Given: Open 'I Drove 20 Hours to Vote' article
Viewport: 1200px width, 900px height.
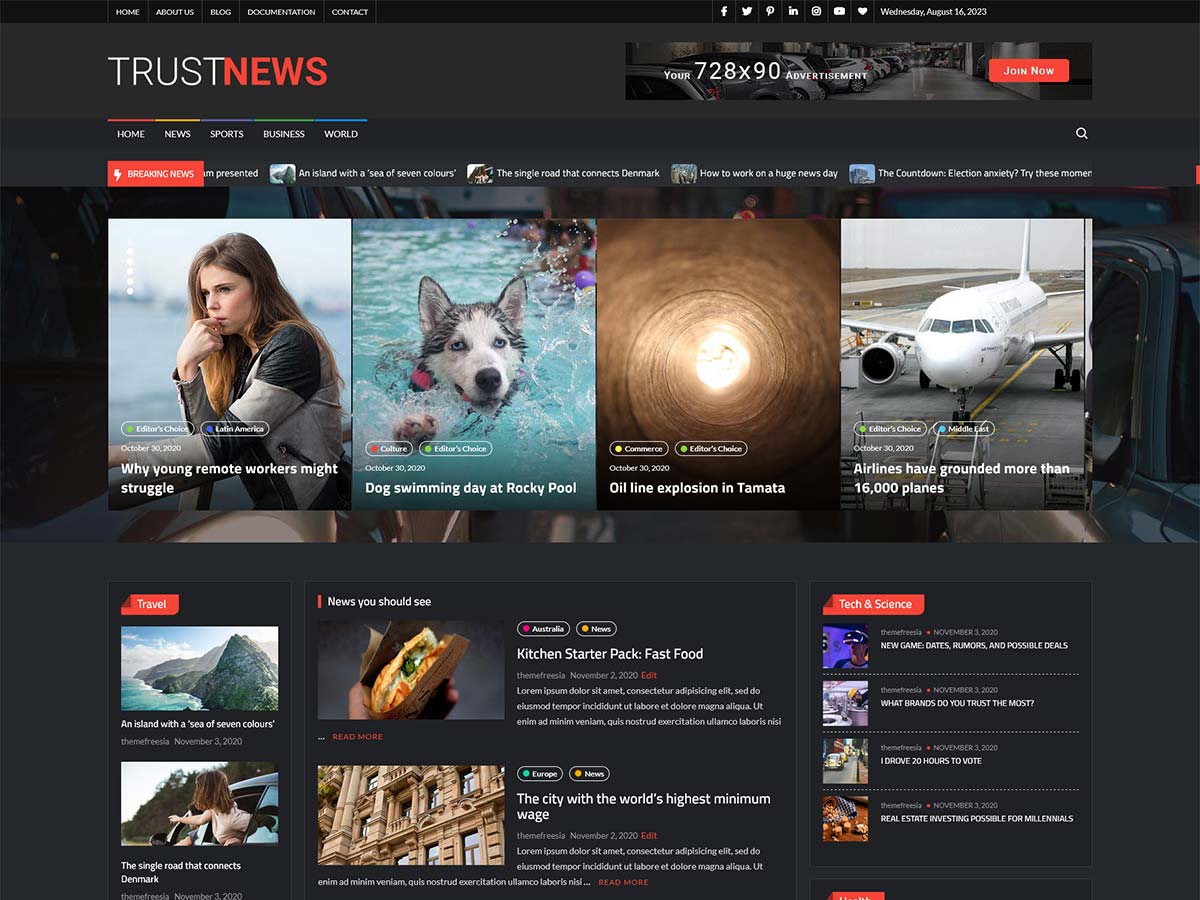Looking at the screenshot, I should [x=931, y=761].
